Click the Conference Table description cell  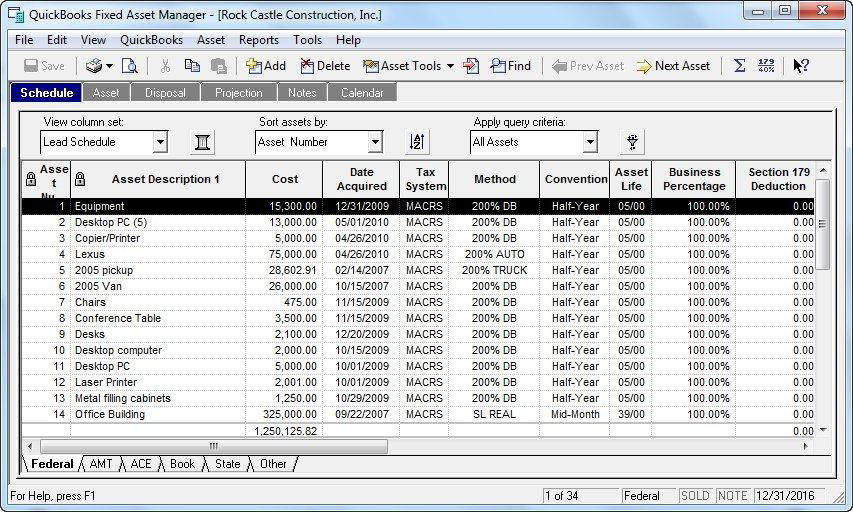pos(158,318)
